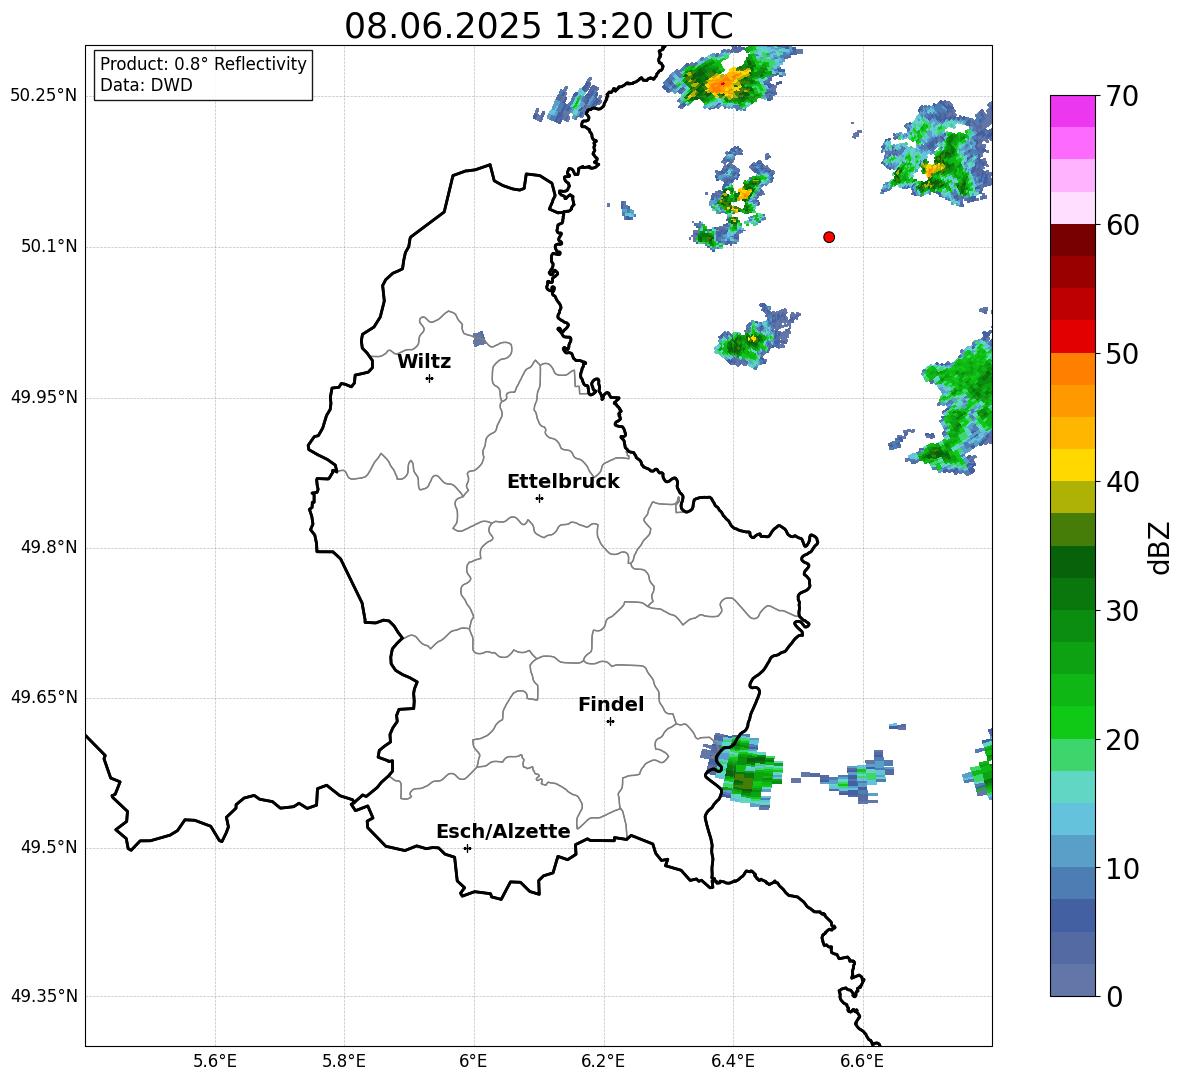The height and width of the screenshot is (1081, 1184).
Task: Click the Data: DWD text
Action: coord(146,85)
